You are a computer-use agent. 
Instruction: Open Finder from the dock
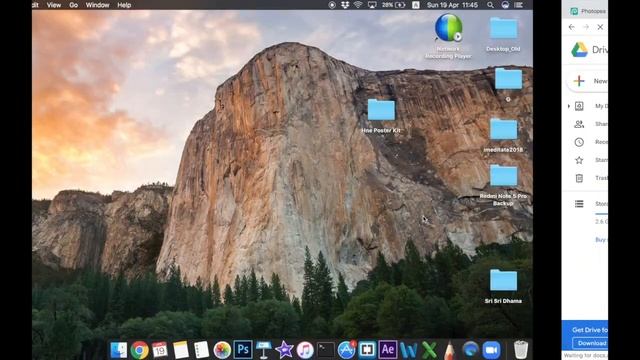click(x=119, y=350)
